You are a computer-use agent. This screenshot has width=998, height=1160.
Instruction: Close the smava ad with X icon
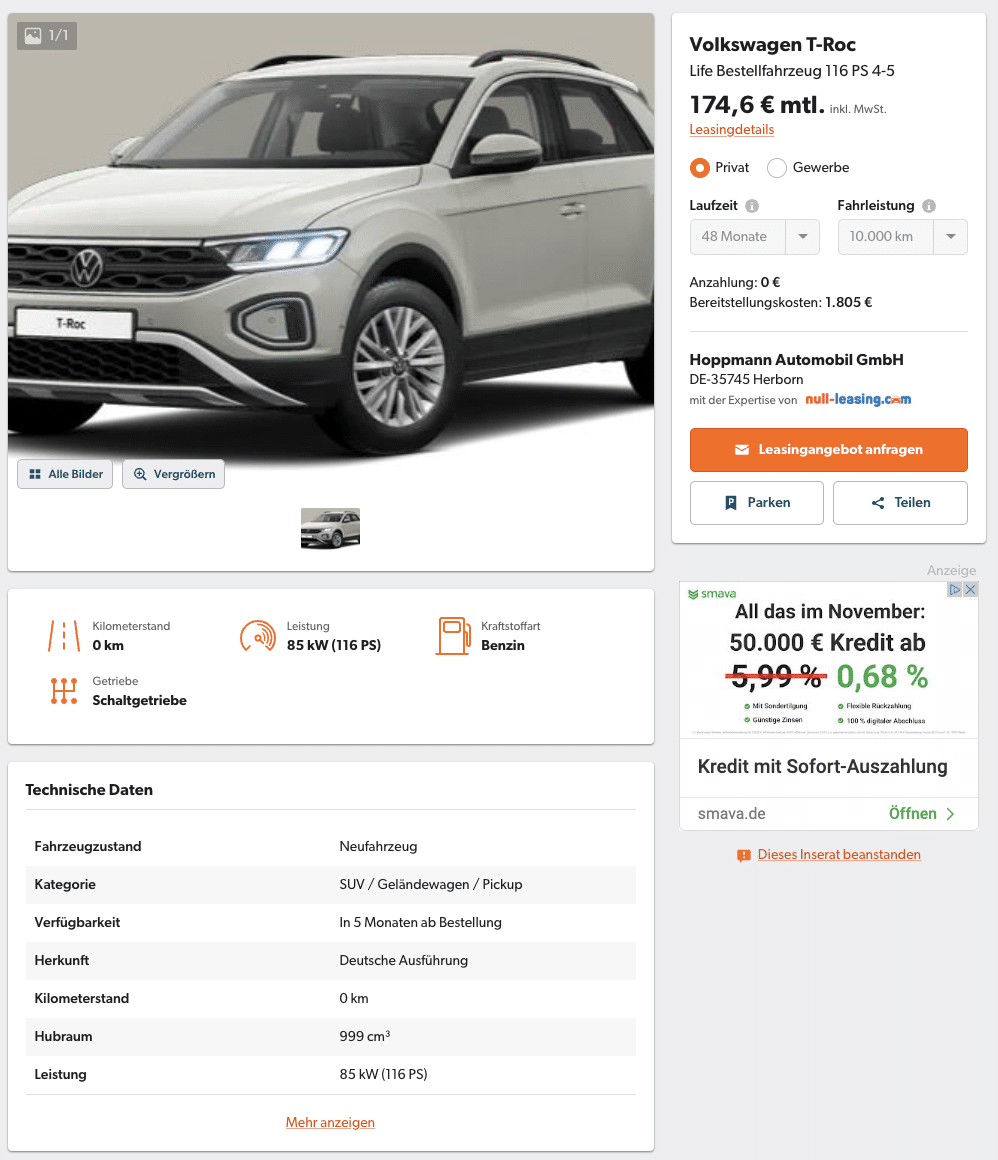coord(971,590)
